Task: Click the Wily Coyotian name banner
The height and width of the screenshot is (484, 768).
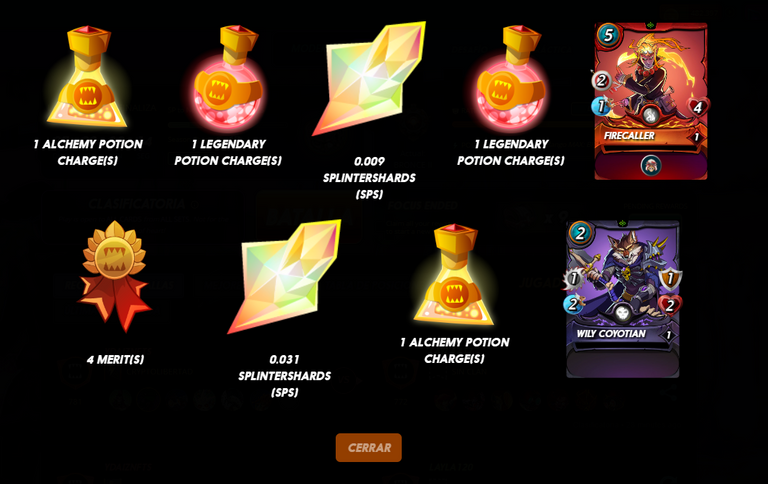Action: (x=619, y=334)
